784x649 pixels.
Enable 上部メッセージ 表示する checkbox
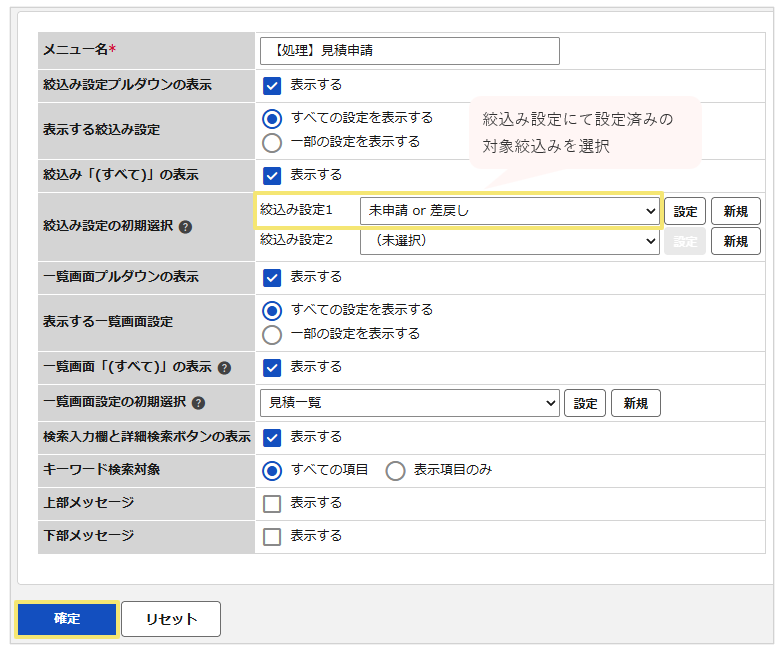[x=272, y=504]
